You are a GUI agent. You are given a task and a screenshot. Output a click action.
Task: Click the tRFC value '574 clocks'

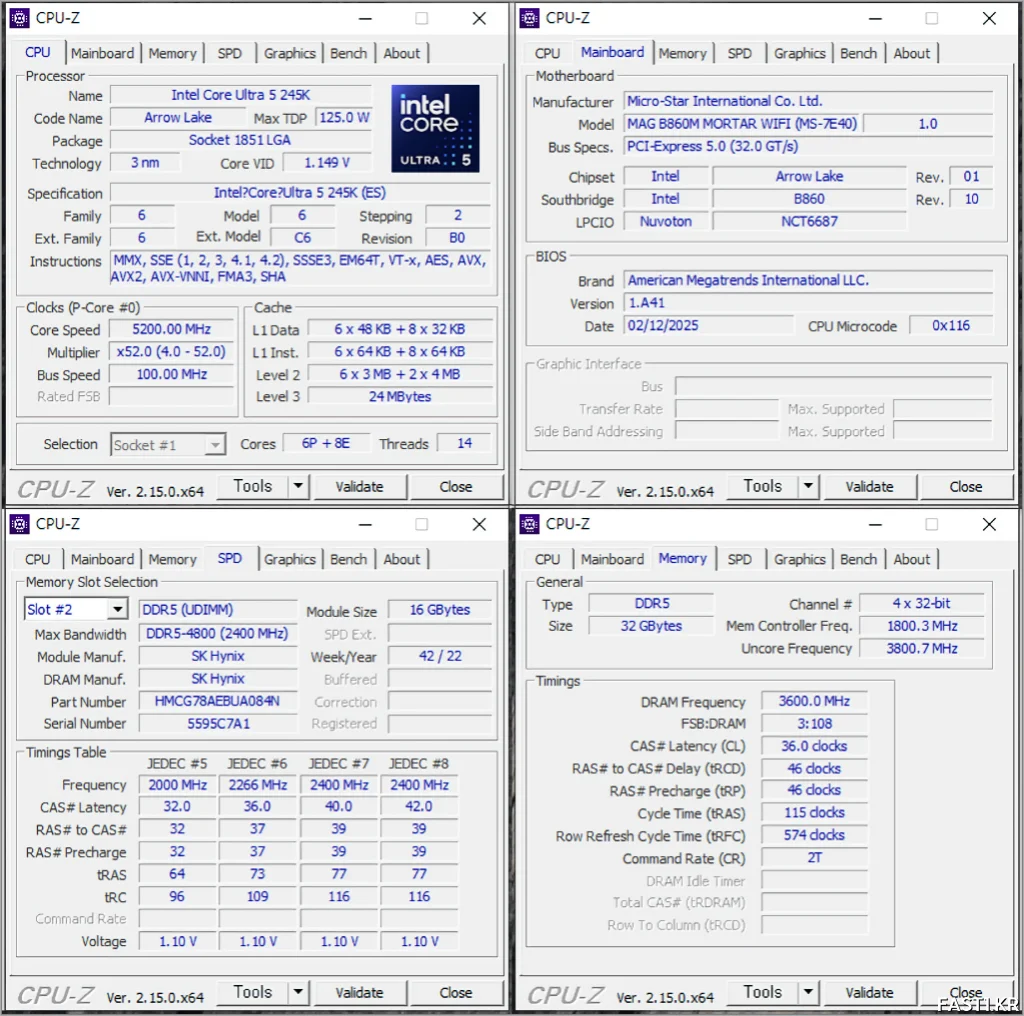[x=814, y=835]
